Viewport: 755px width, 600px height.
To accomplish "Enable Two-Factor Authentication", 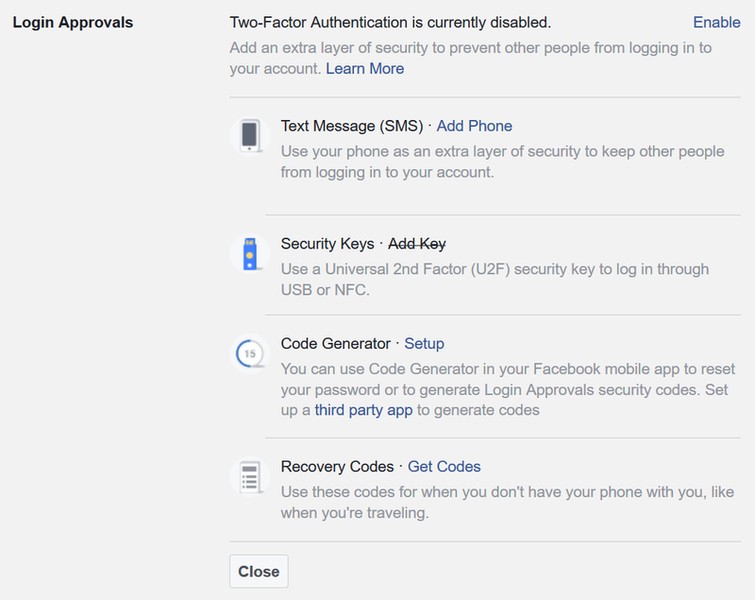I will (x=717, y=22).
